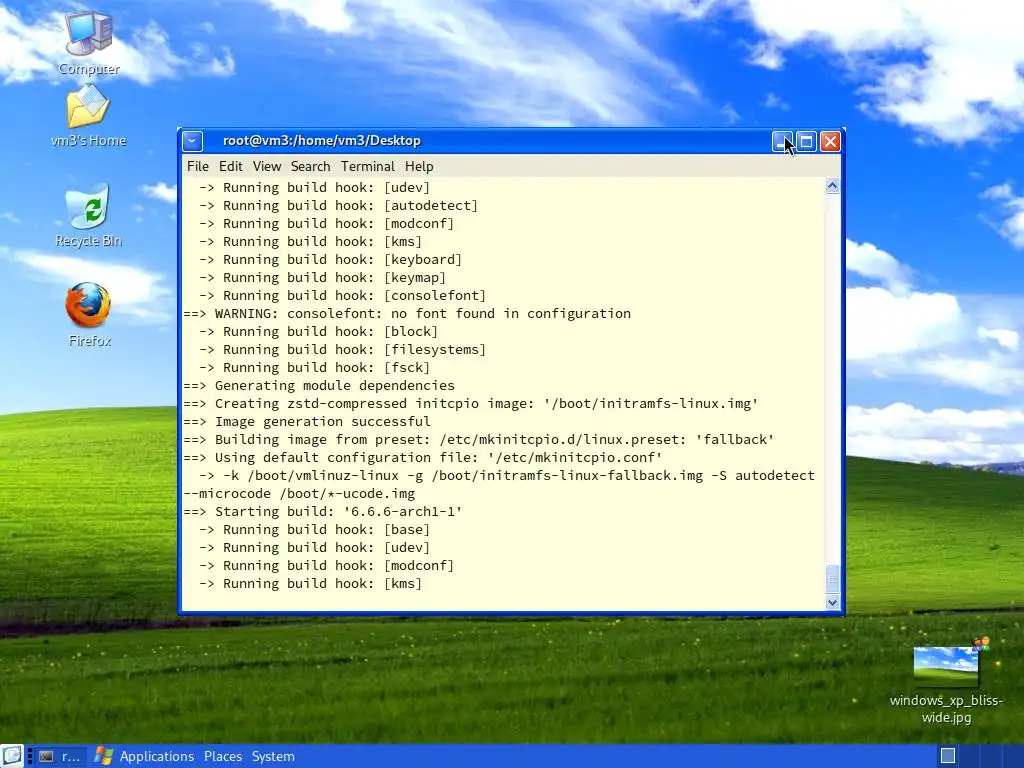
Task: Click the show desktop icon in taskbar
Action: coord(12,756)
